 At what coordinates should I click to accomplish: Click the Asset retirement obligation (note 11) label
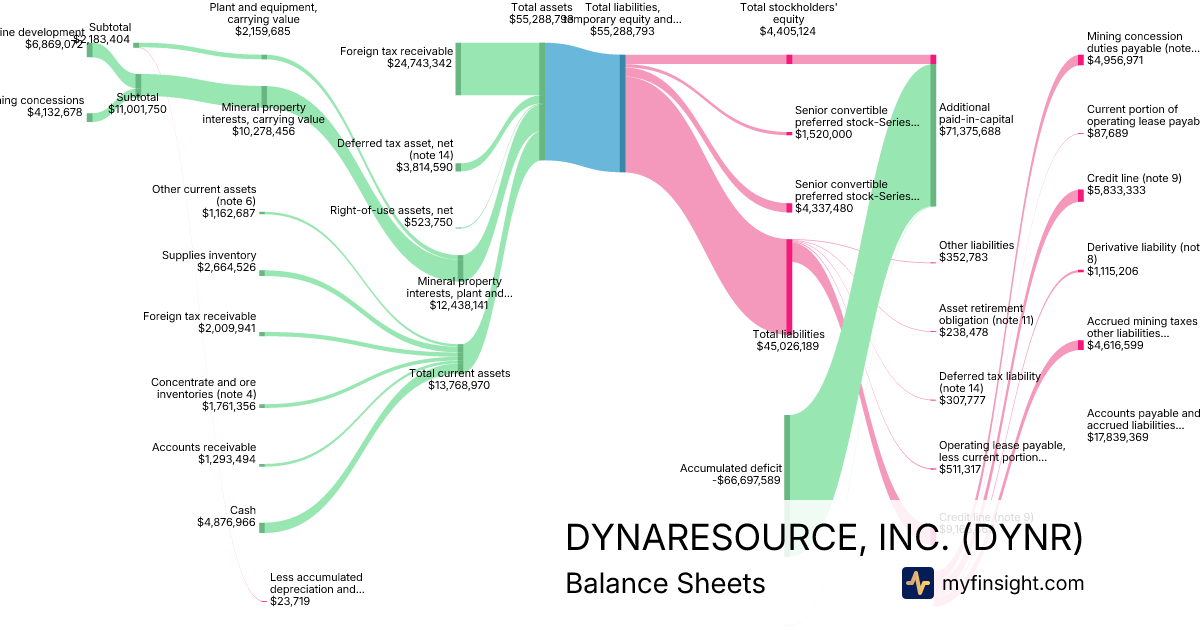click(x=986, y=320)
